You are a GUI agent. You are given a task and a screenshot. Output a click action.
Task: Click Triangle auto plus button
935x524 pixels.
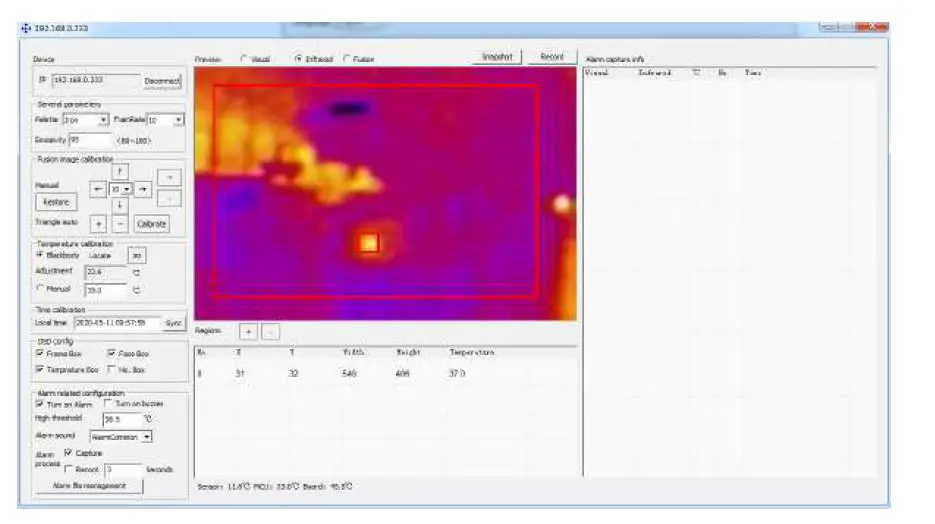point(98,224)
